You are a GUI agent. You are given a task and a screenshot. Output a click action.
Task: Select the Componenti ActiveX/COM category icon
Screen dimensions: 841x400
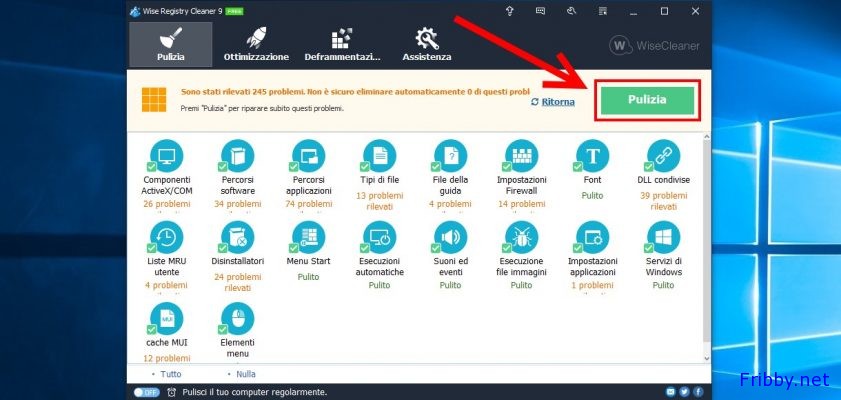166,155
